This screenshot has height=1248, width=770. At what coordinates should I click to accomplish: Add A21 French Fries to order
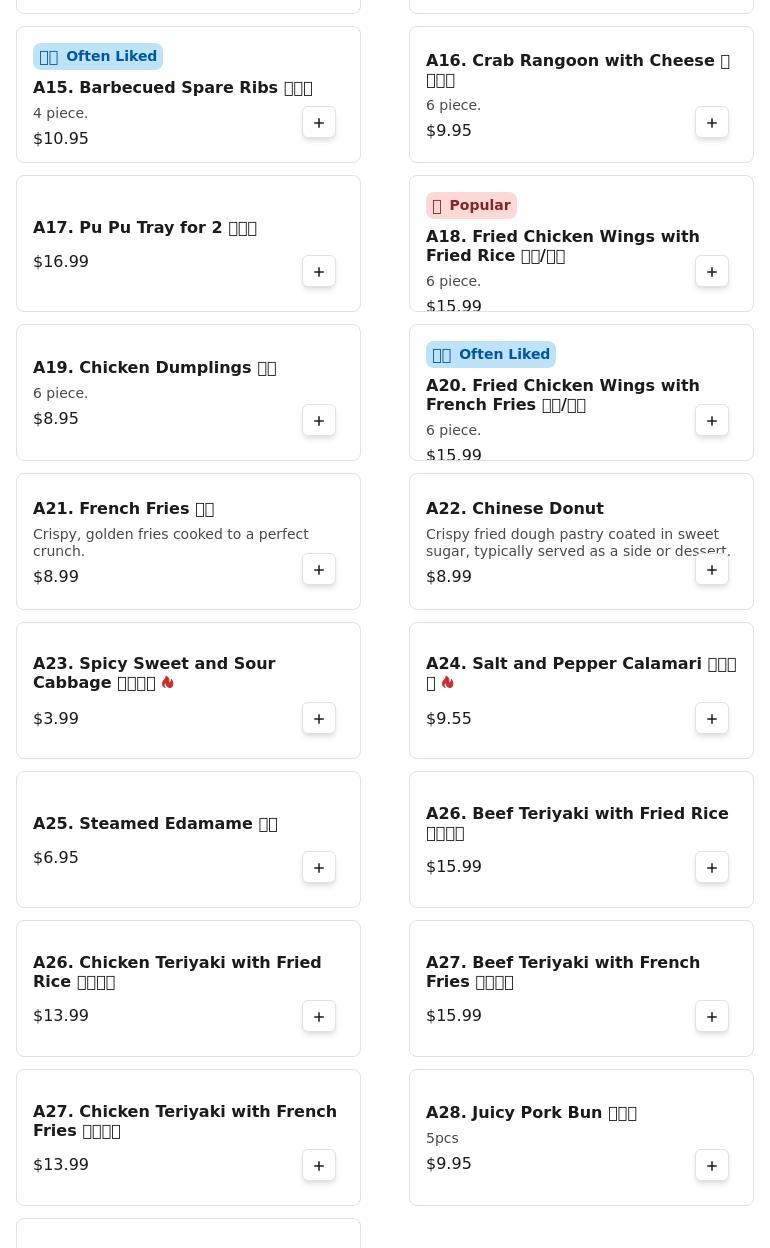(319, 570)
